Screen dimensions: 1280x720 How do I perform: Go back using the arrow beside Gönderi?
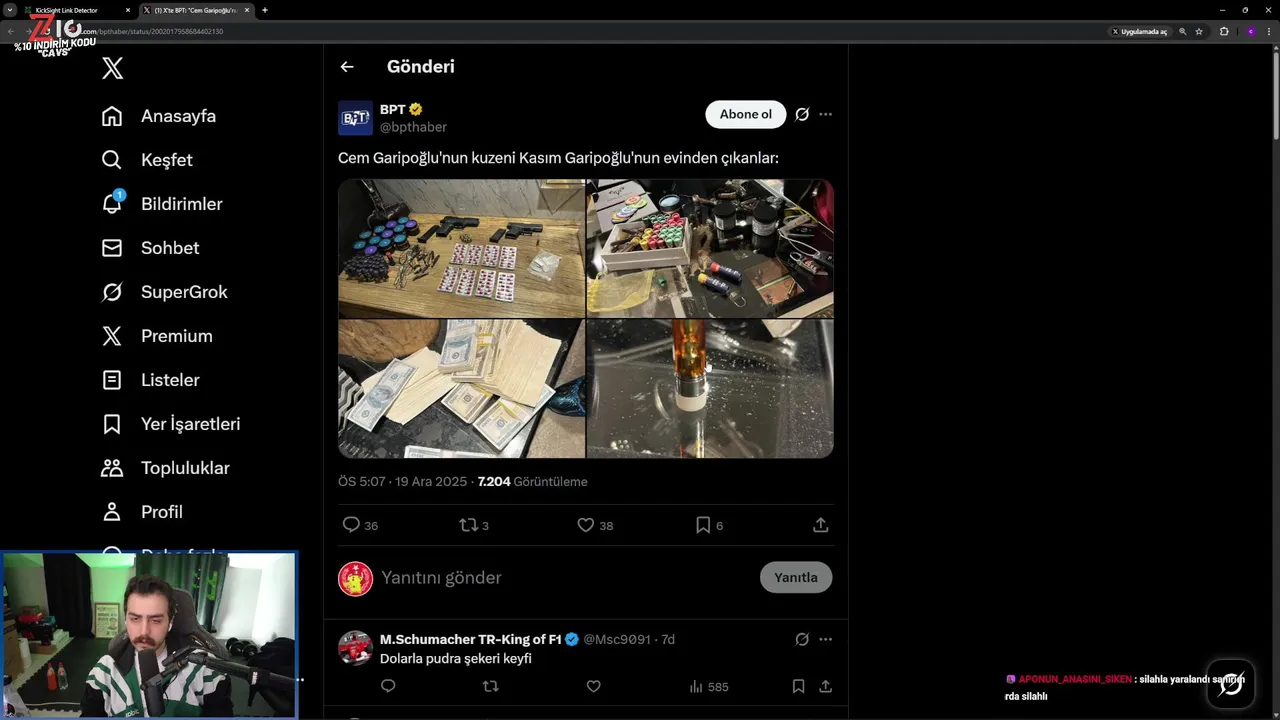coord(347,67)
